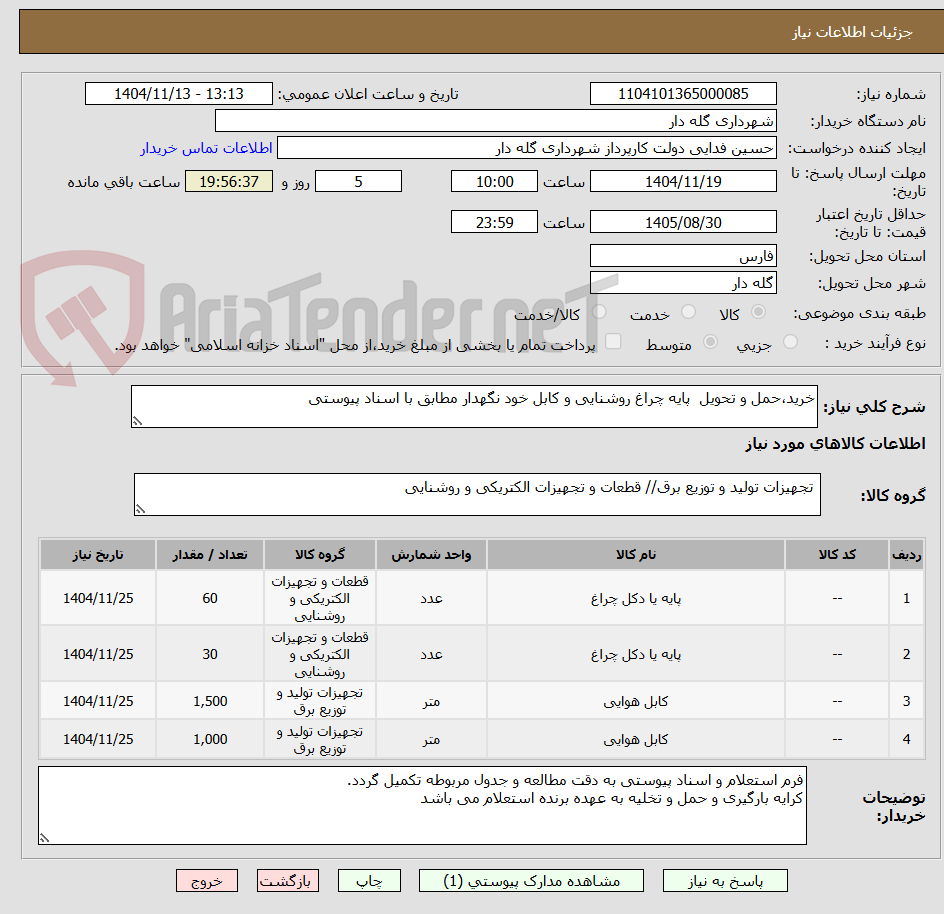This screenshot has width=944, height=914.
Task: Click the خروج button
Action: click(207, 880)
